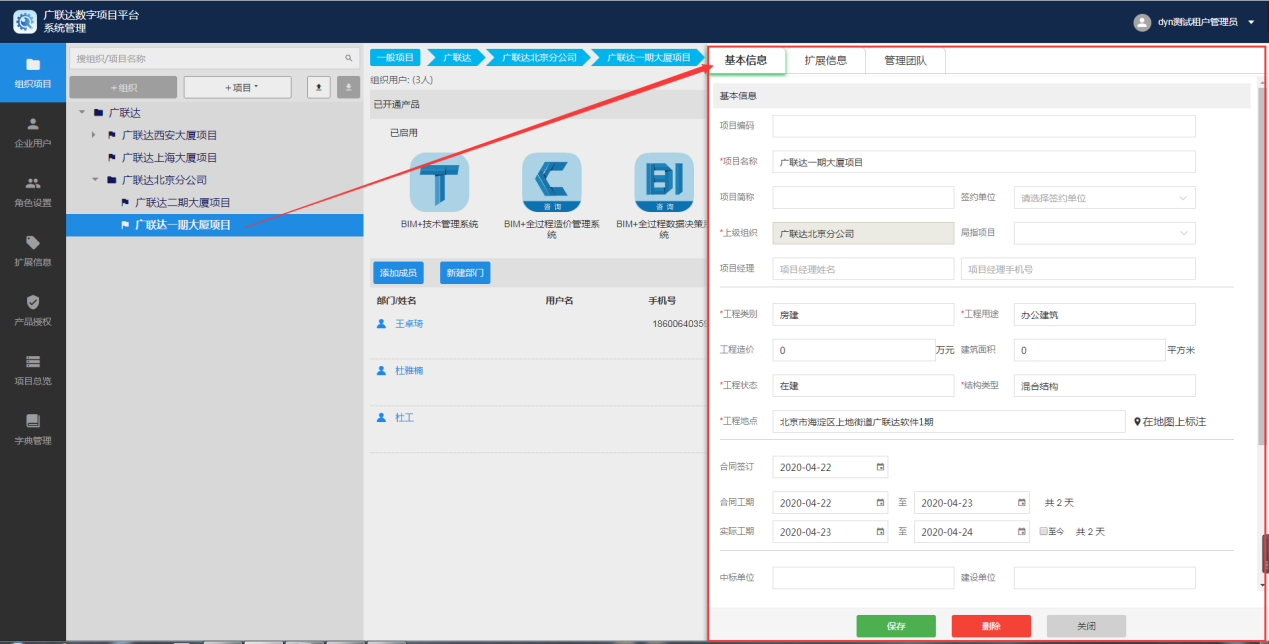1269x644 pixels.
Task: Open the BIM+全过程数据决策系统 product icon
Action: 664,182
